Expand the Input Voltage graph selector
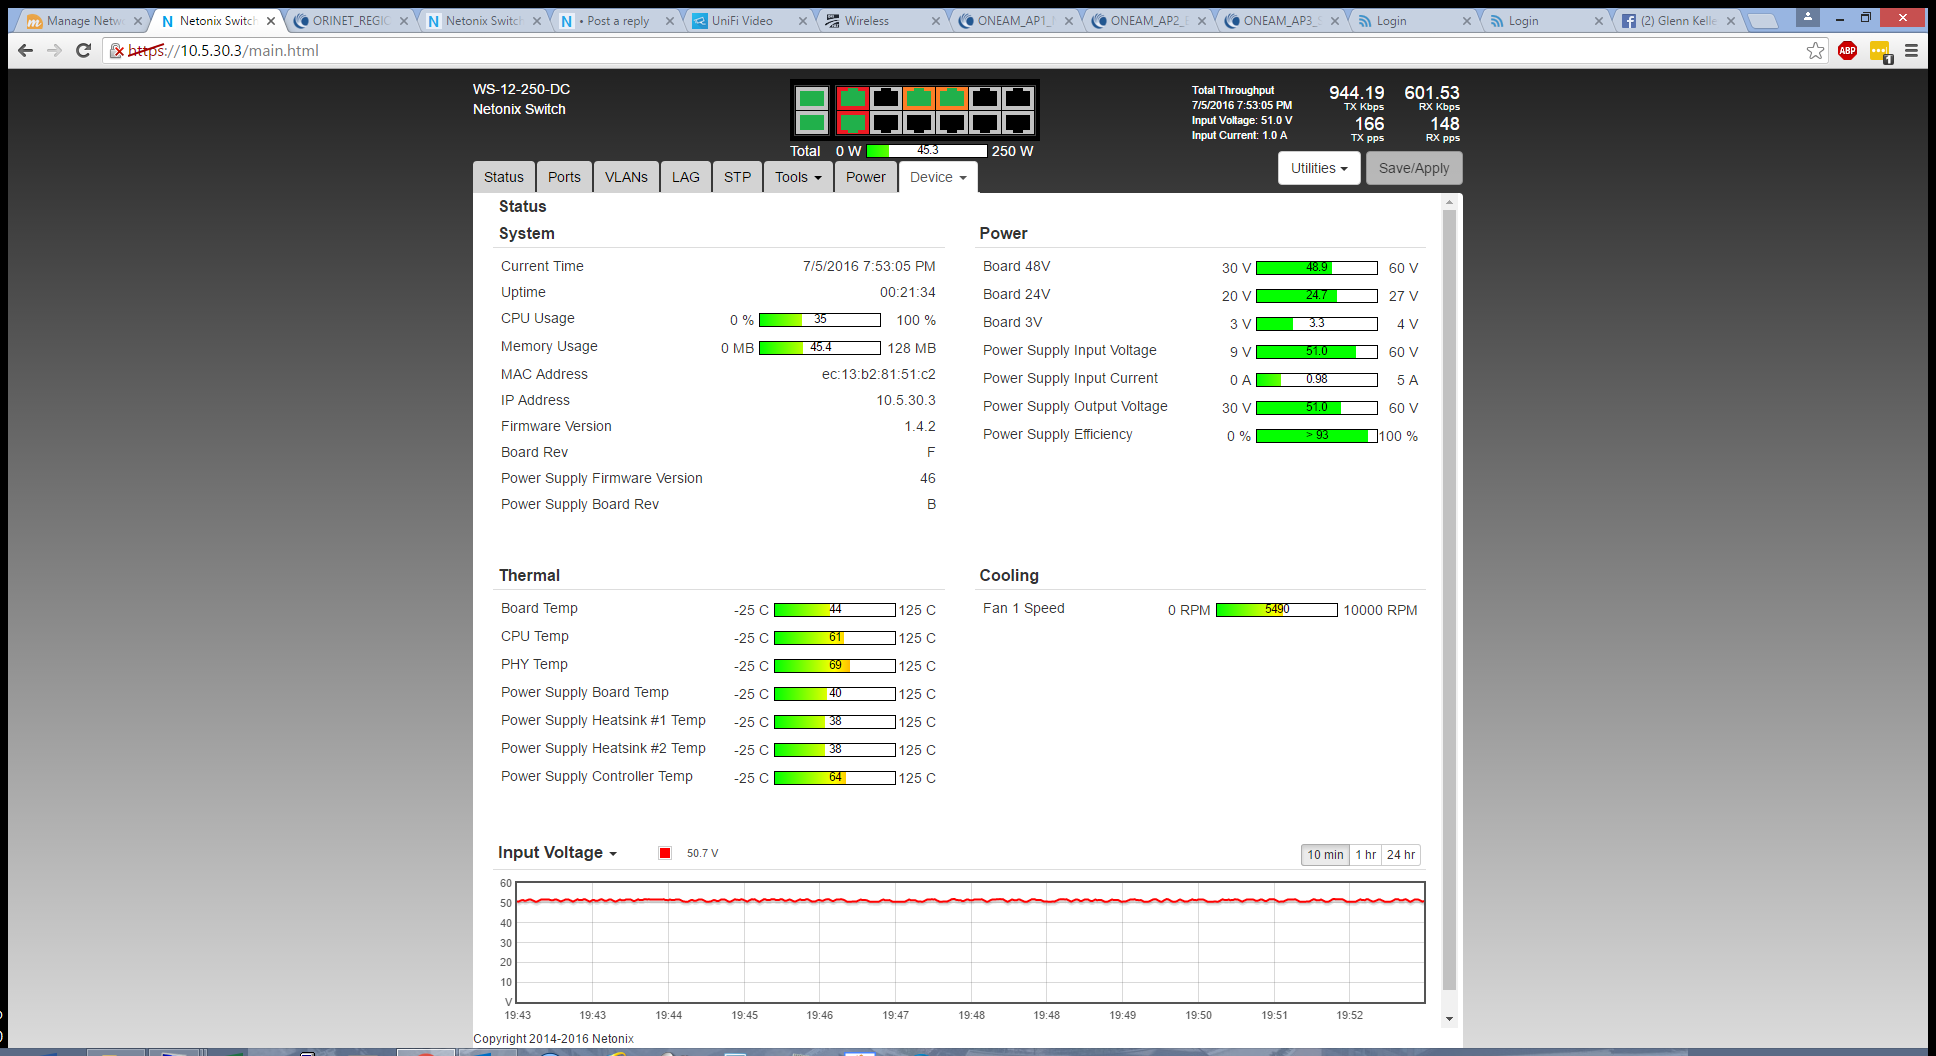1936x1056 pixels. coord(557,853)
